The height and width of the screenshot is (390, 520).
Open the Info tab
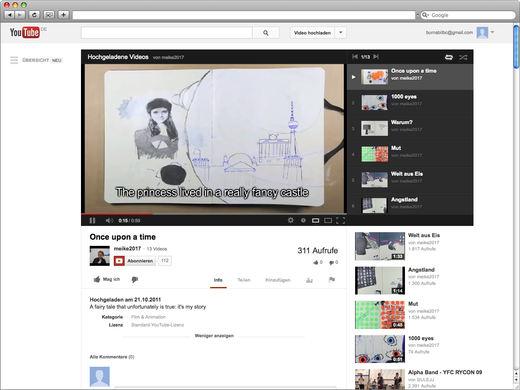pos(218,280)
